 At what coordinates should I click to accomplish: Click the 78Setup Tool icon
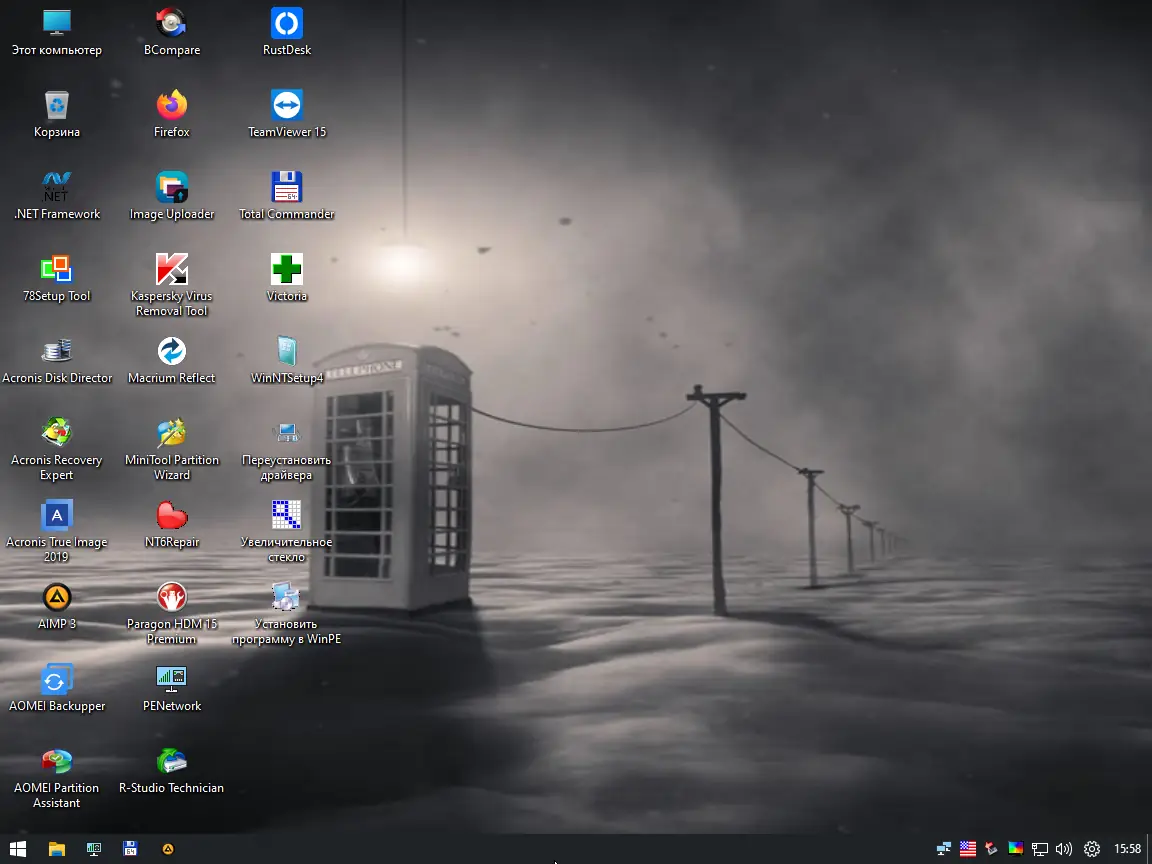click(57, 279)
